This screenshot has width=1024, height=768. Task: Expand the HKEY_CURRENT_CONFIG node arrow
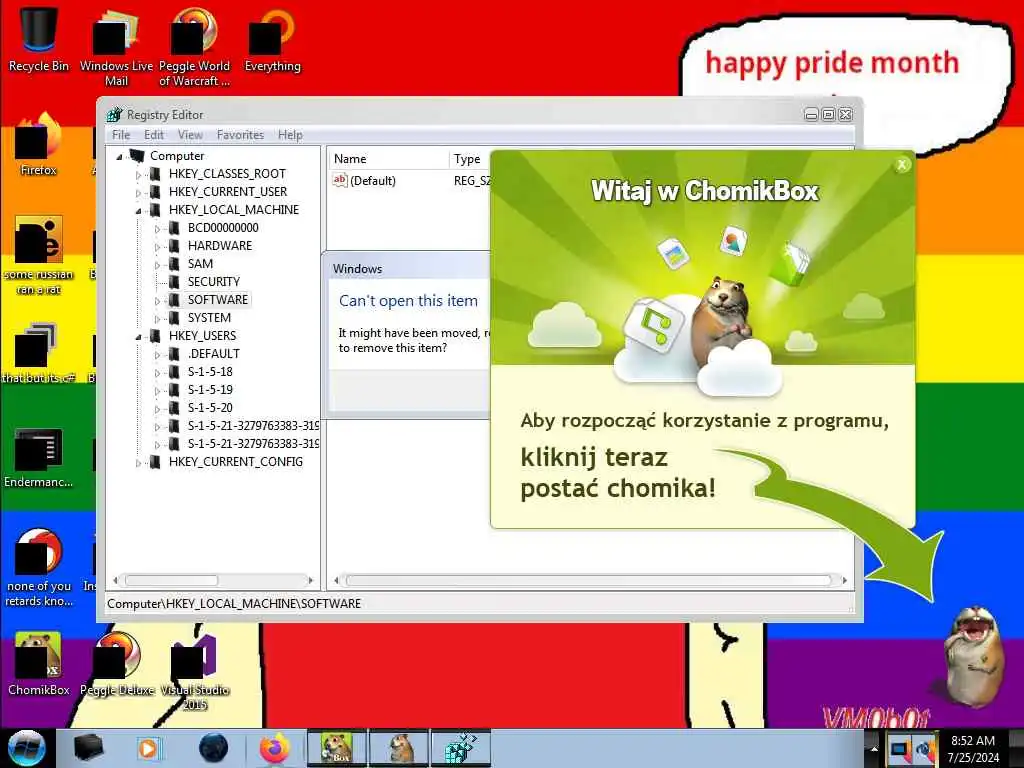click(138, 463)
